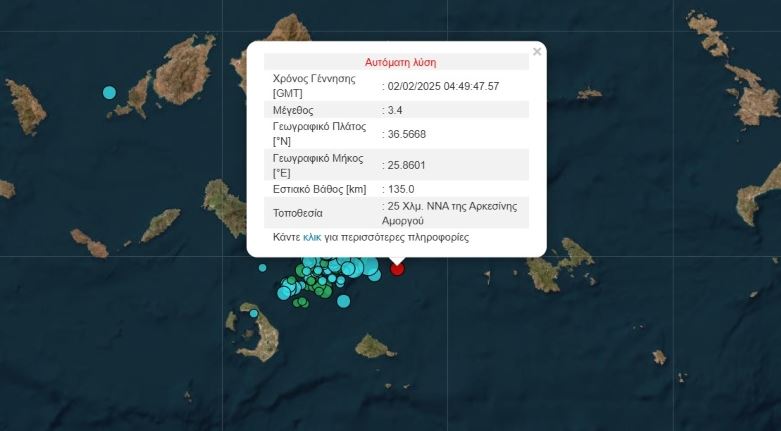This screenshot has height=431, width=781.
Task: Click the location text '25 Χλμ. ΝΝΑ της Αρκεσίνης'
Action: 452,206
